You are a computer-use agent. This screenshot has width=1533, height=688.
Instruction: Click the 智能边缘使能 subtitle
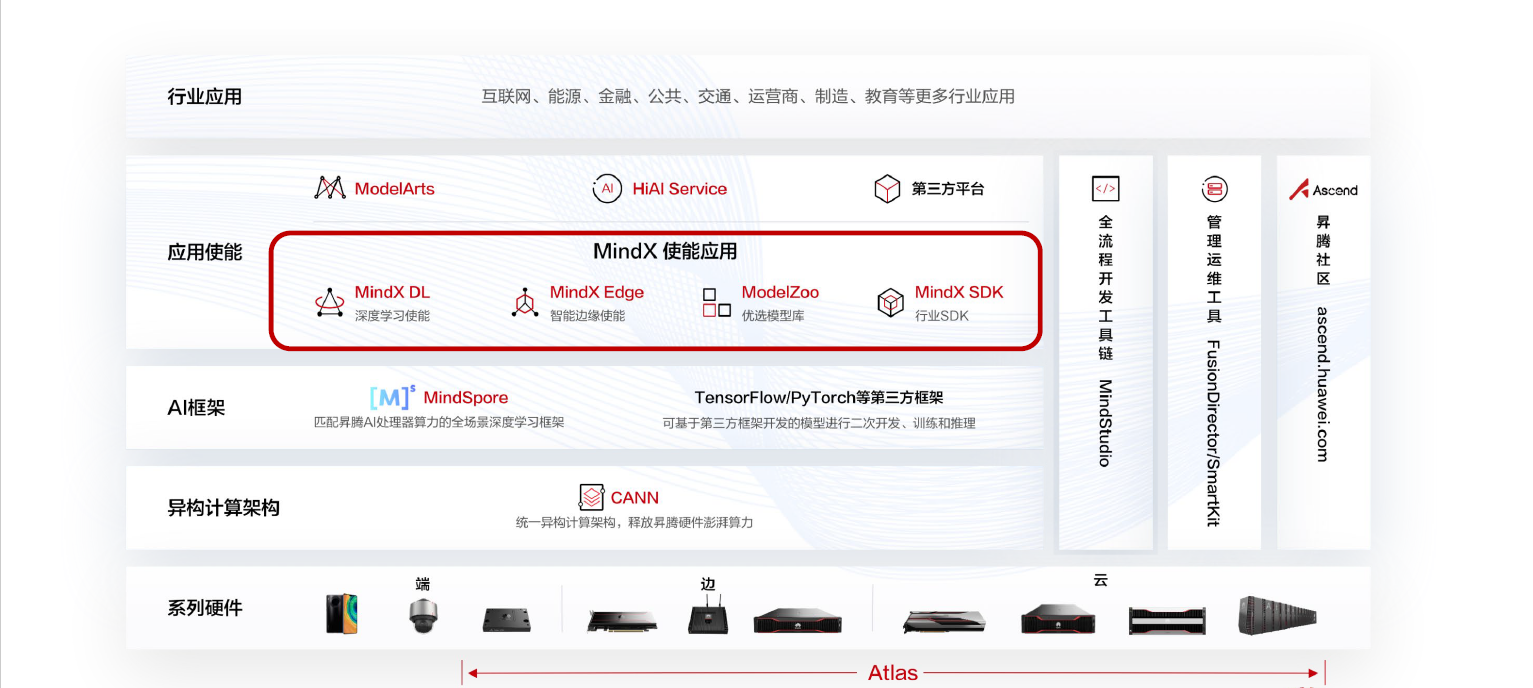tap(587, 316)
